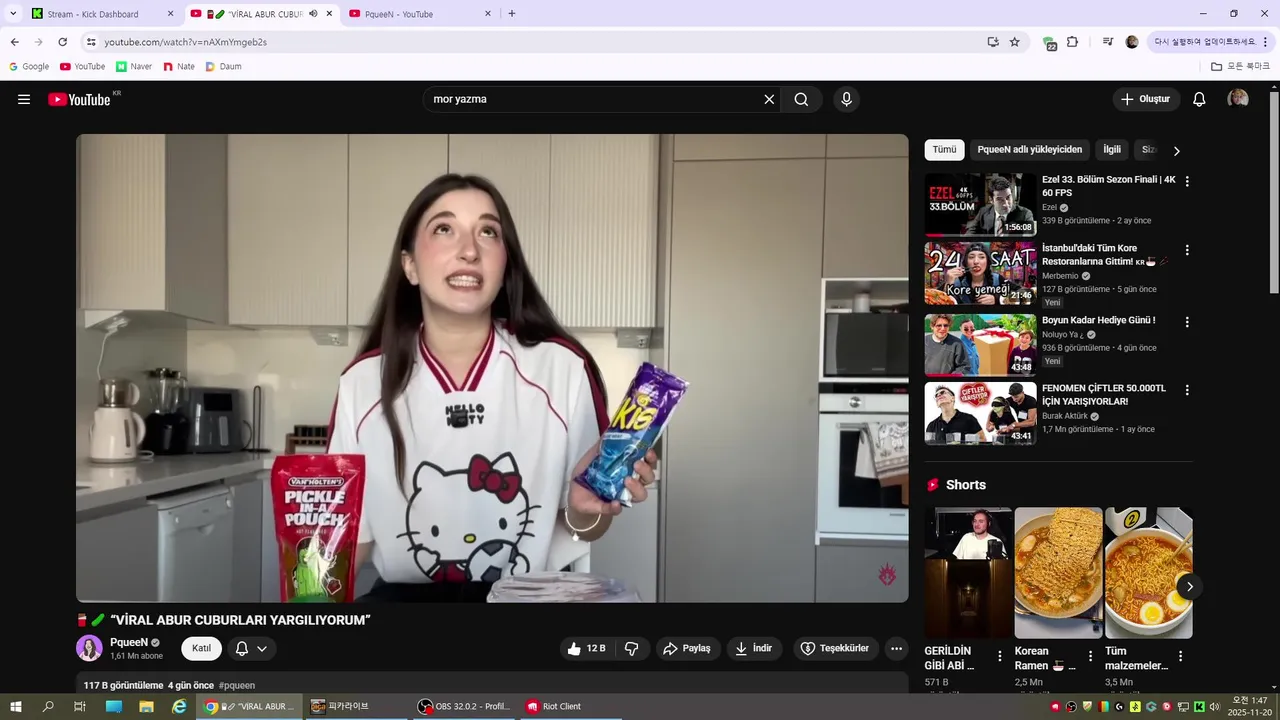Open options for the Korean Ramen short
Screen dimensions: 1280x720
(1090, 657)
